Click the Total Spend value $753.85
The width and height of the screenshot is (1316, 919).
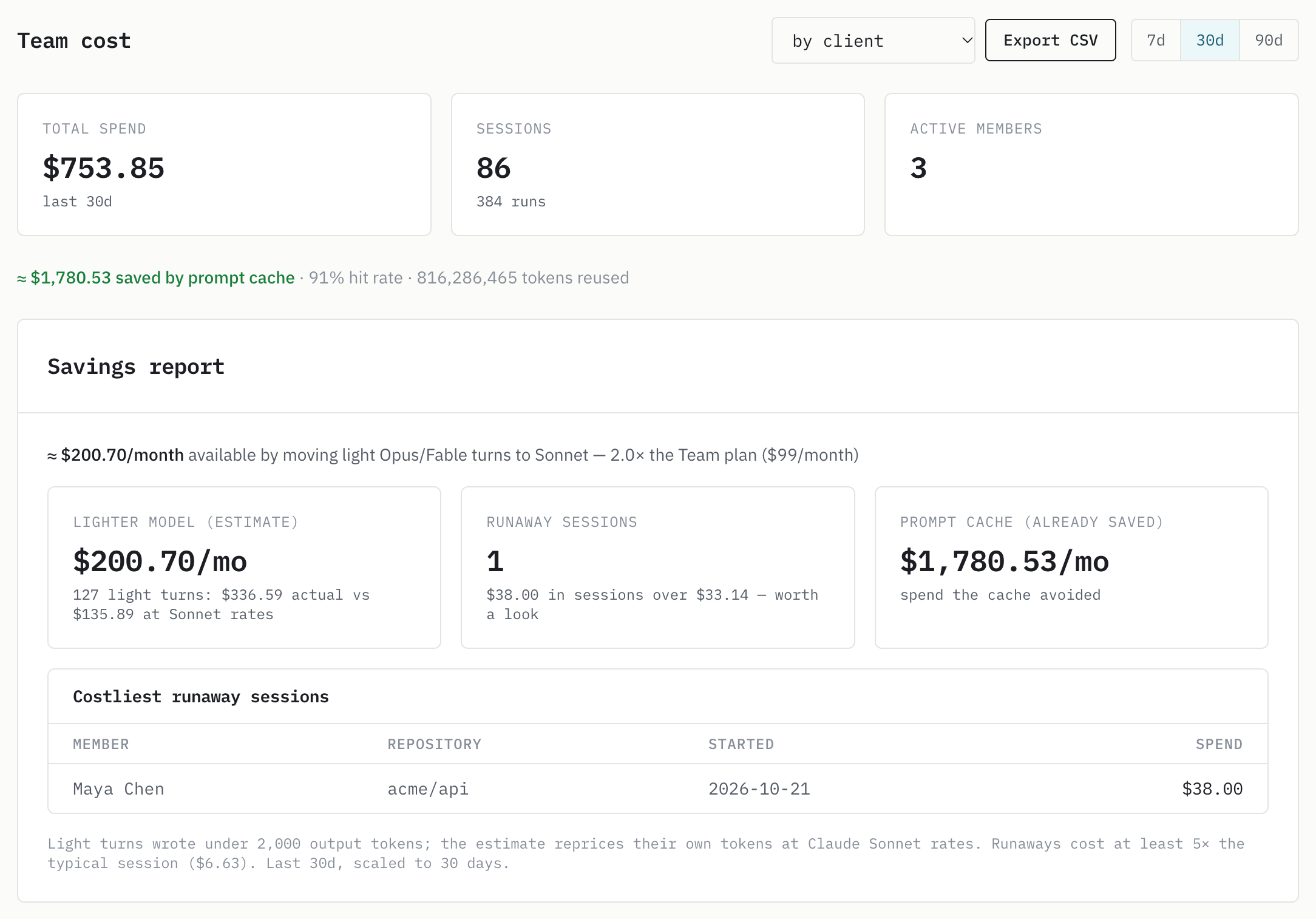pos(103,167)
